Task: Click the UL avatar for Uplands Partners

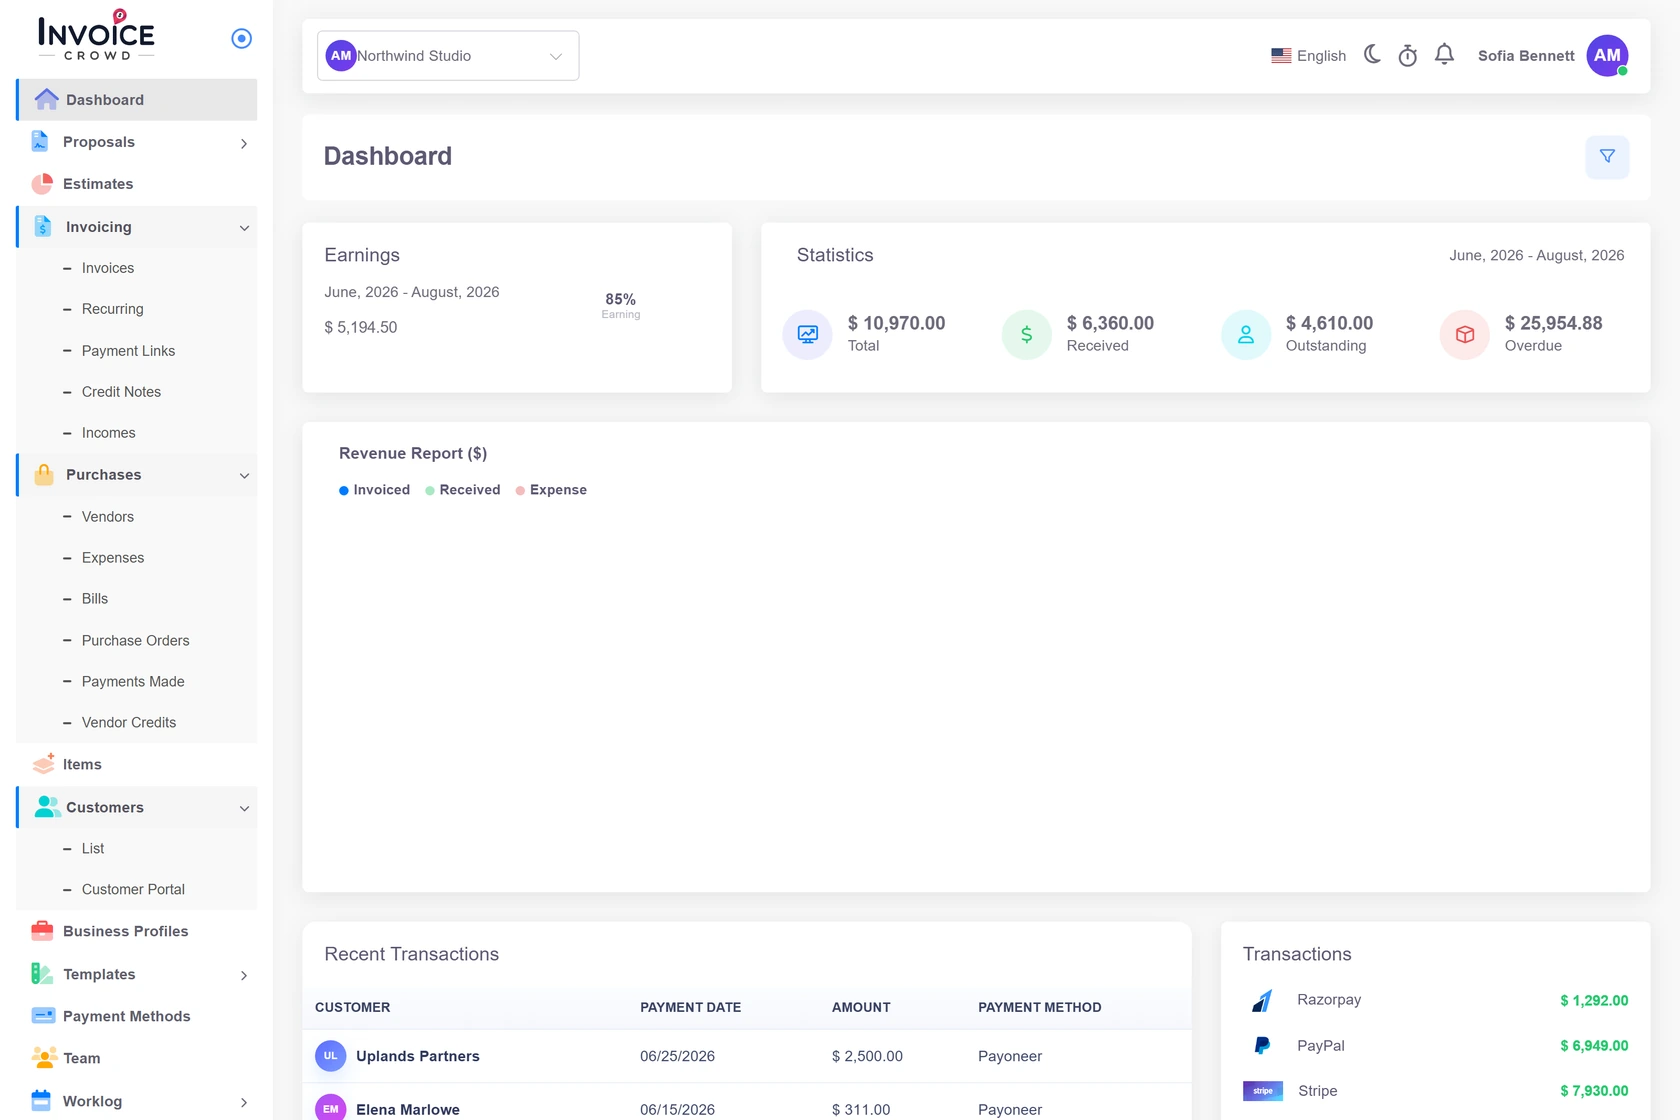Action: point(331,1056)
